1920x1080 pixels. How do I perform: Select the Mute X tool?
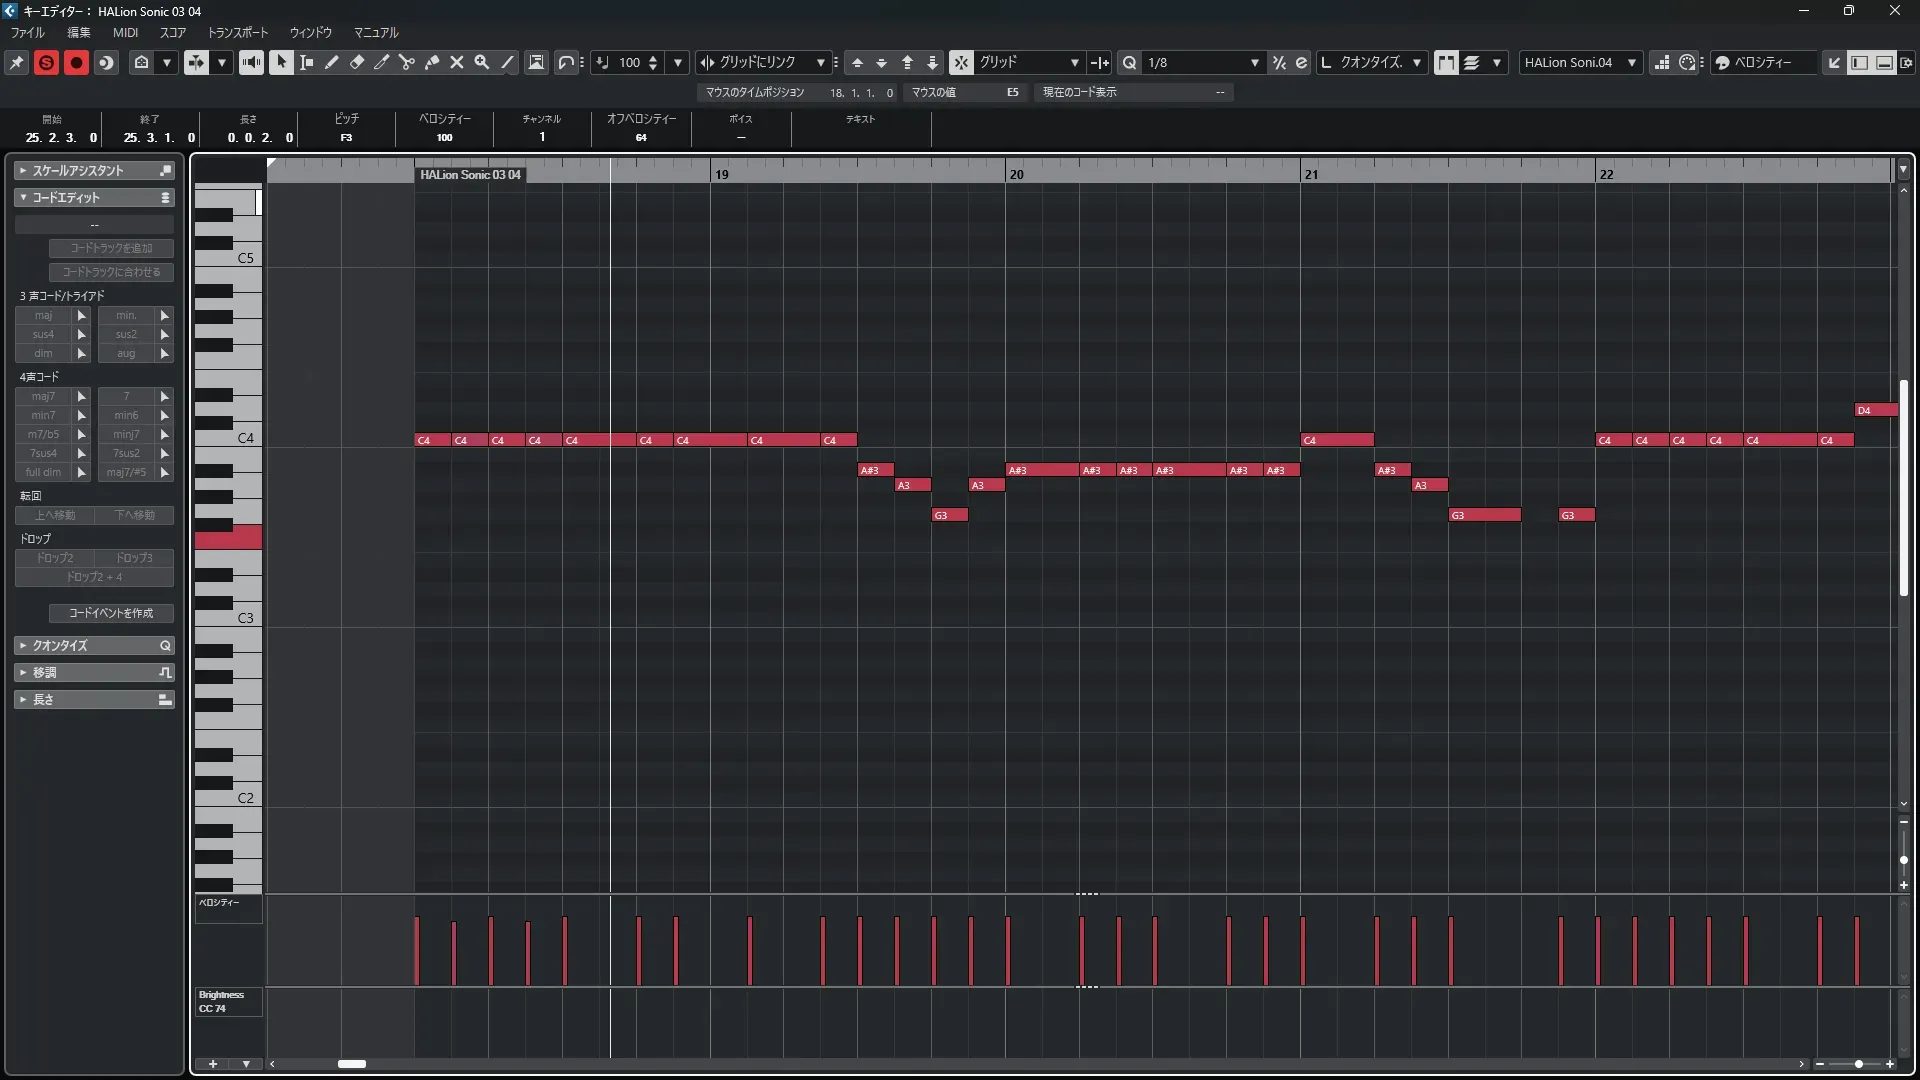[457, 62]
